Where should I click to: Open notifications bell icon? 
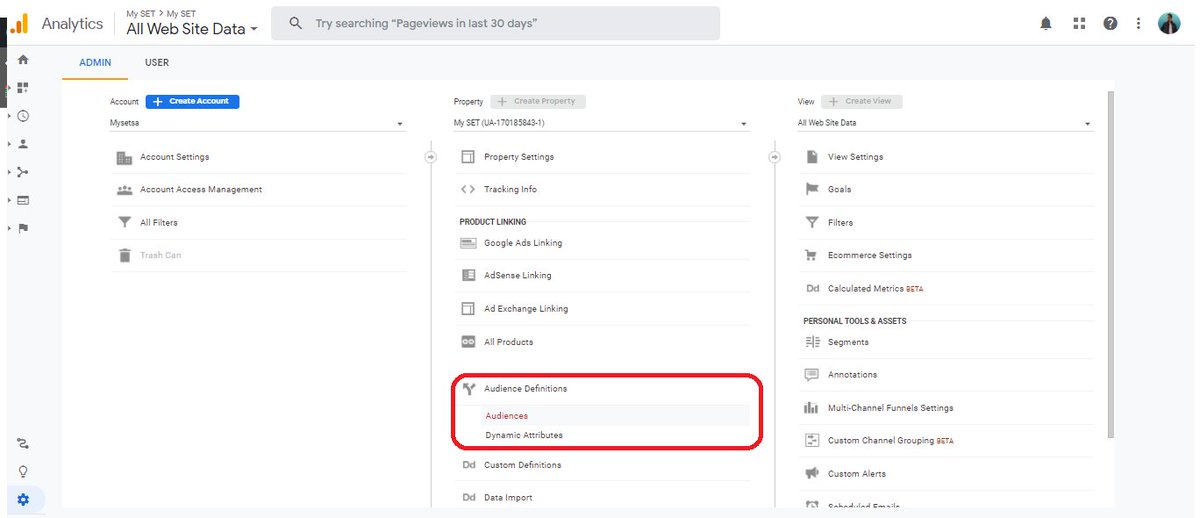pyautogui.click(x=1046, y=23)
